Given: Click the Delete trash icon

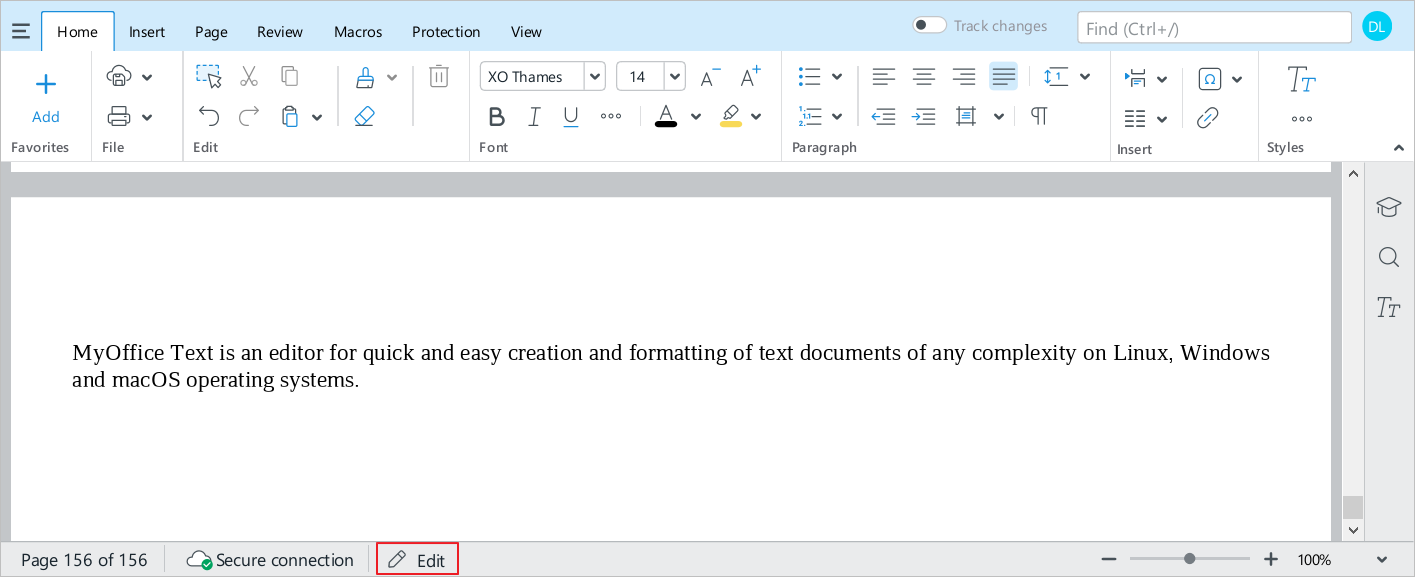Looking at the screenshot, I should [x=439, y=76].
